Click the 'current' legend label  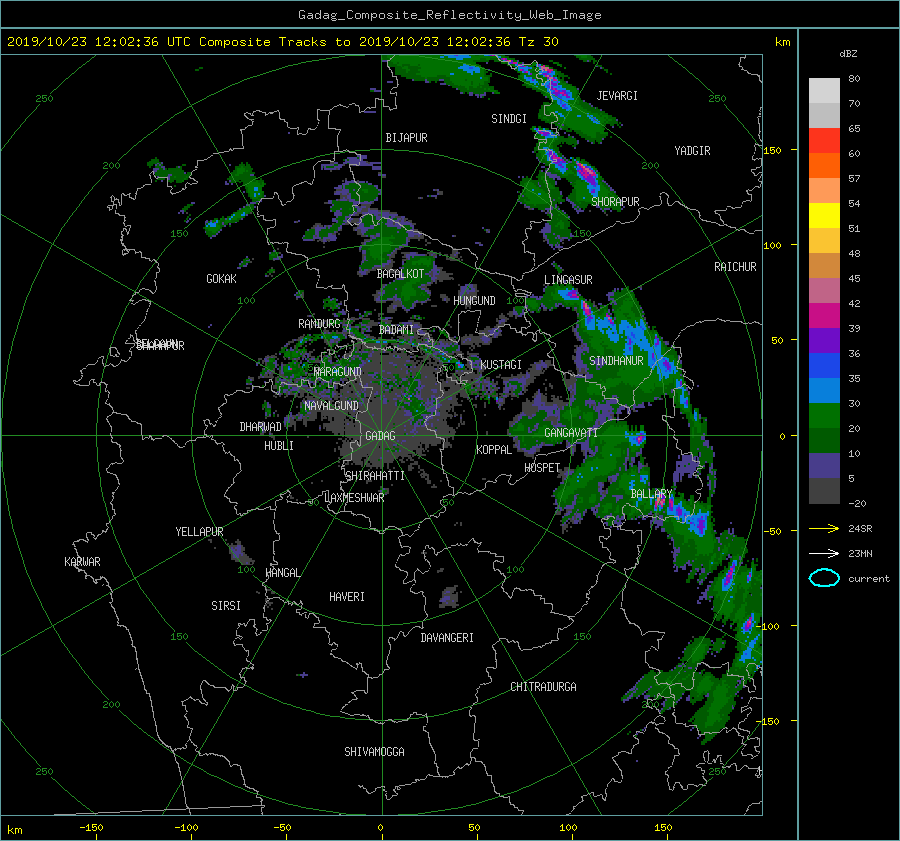[x=869, y=579]
